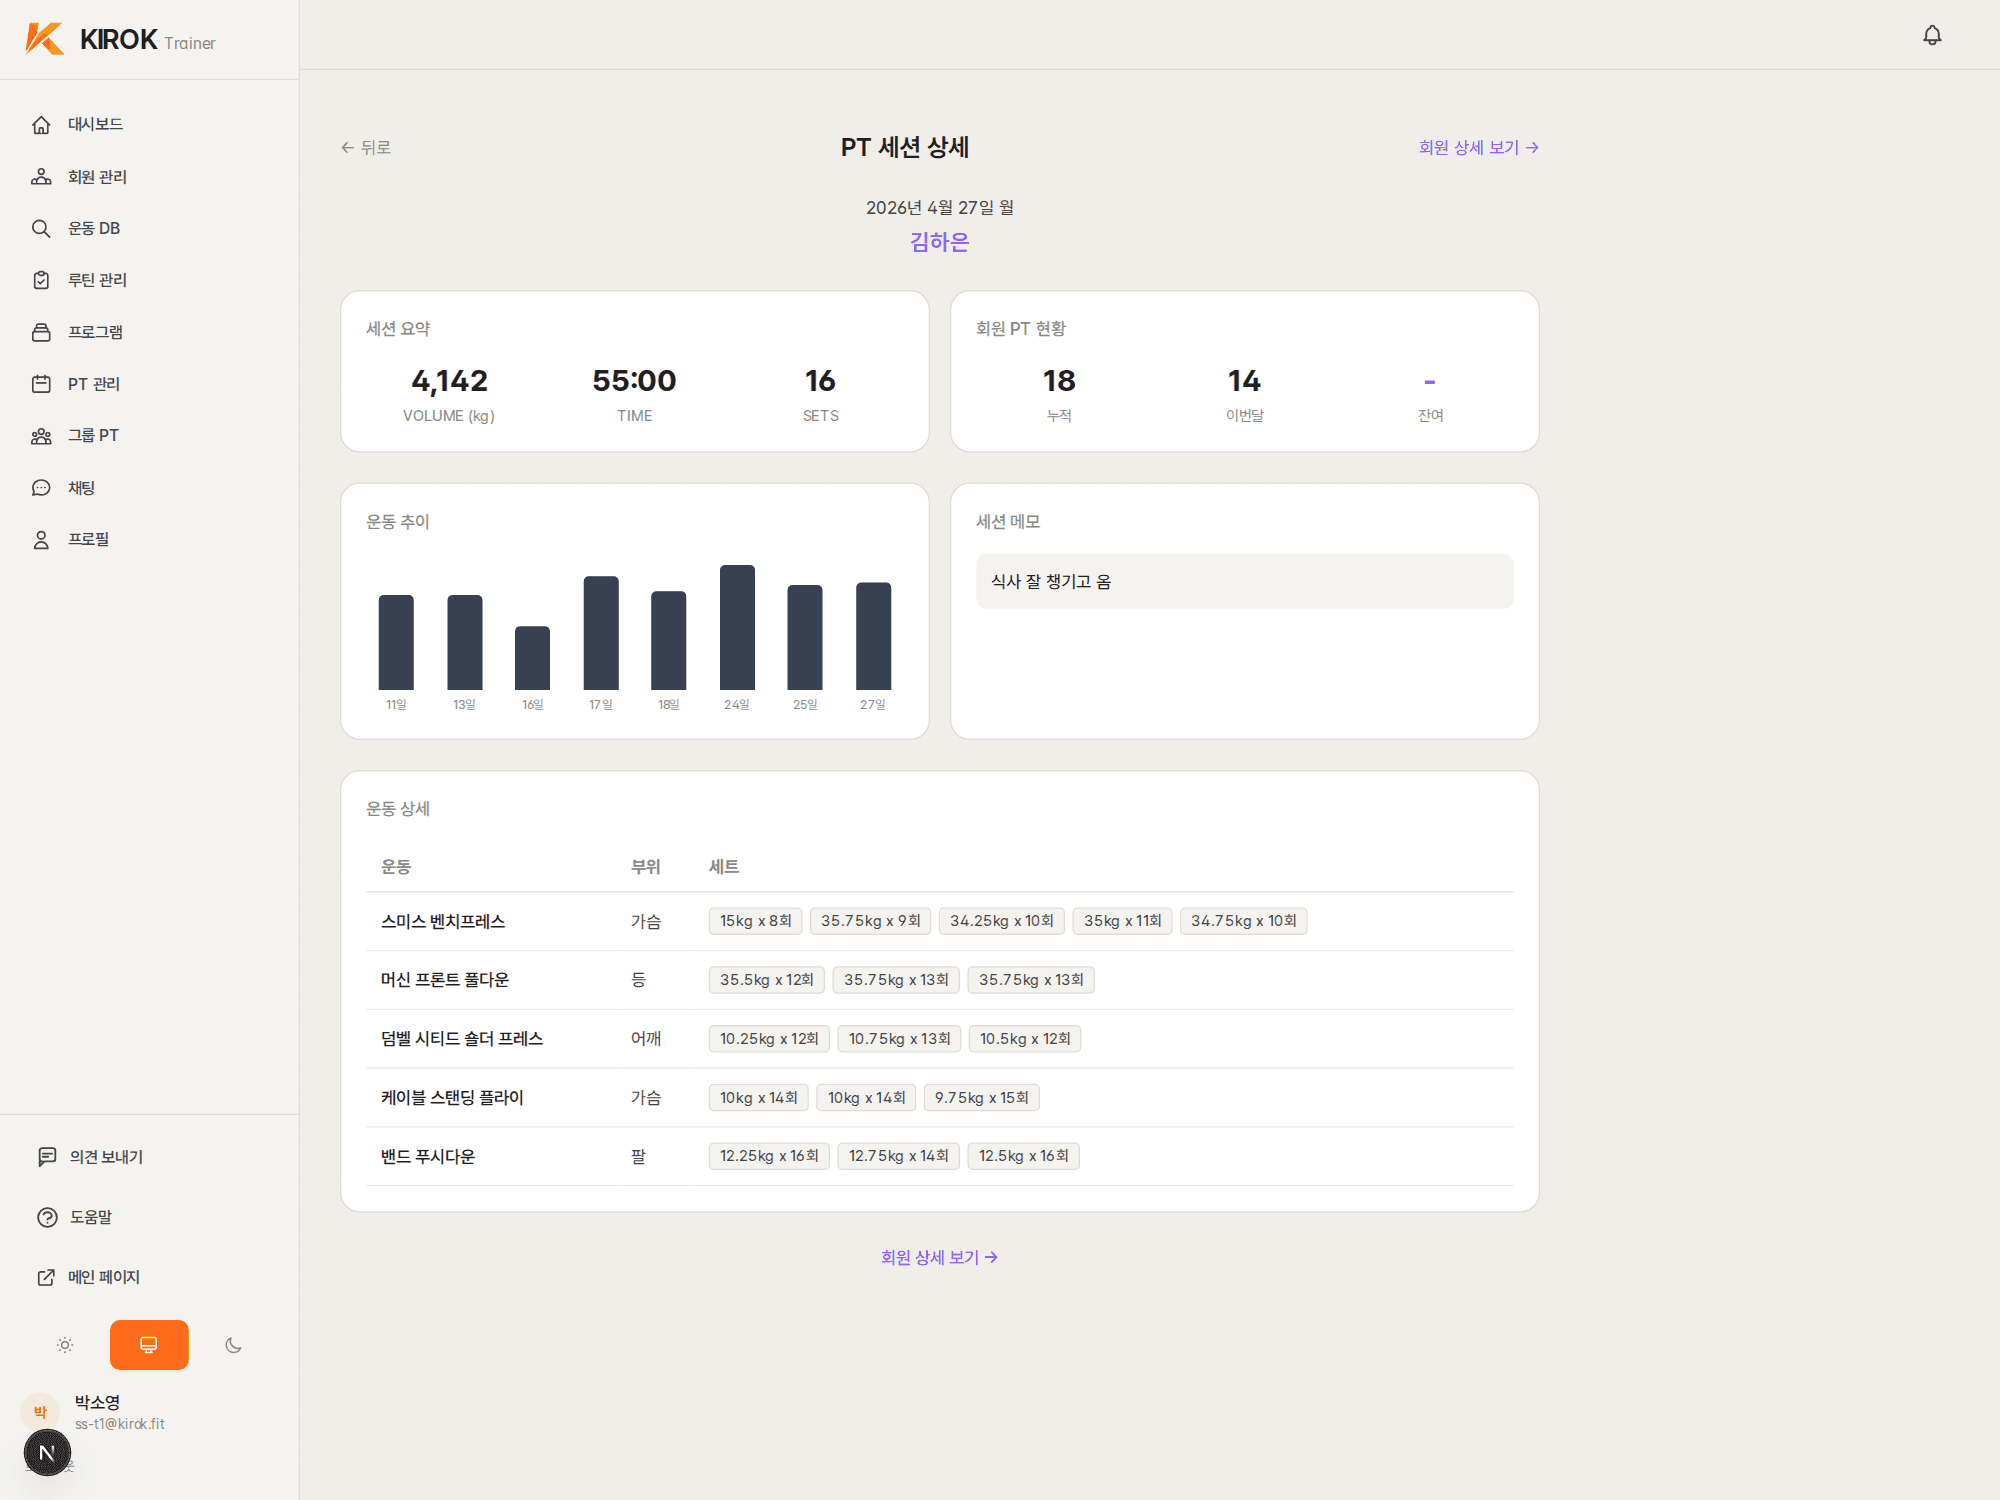Click email ss-t1@kirok.fit
Image resolution: width=2000 pixels, height=1500 pixels.
tap(119, 1424)
